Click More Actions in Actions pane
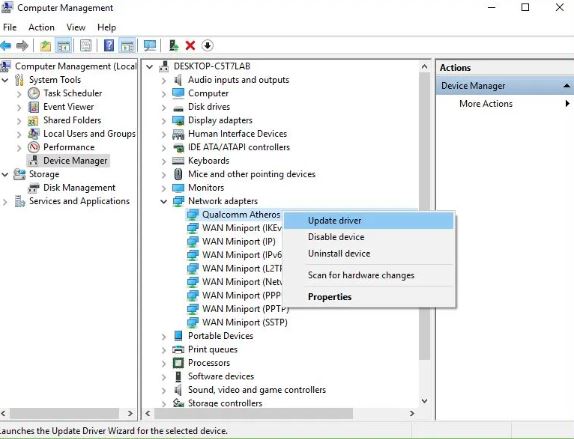This screenshot has height=439, width=574. pyautogui.click(x=485, y=104)
